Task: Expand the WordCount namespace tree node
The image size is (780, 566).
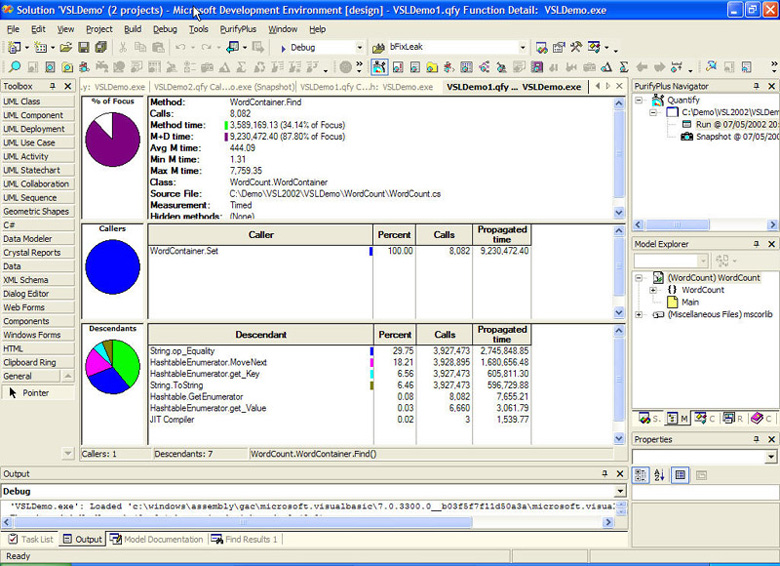Action: click(x=653, y=290)
